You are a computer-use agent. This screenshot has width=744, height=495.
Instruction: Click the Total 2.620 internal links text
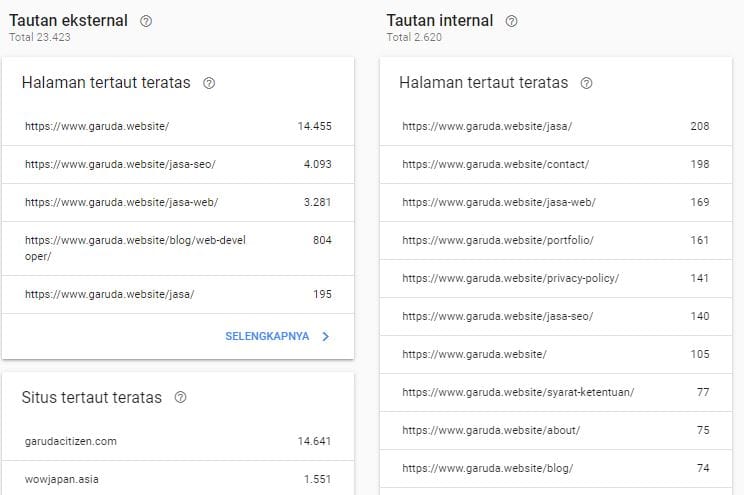(x=414, y=37)
